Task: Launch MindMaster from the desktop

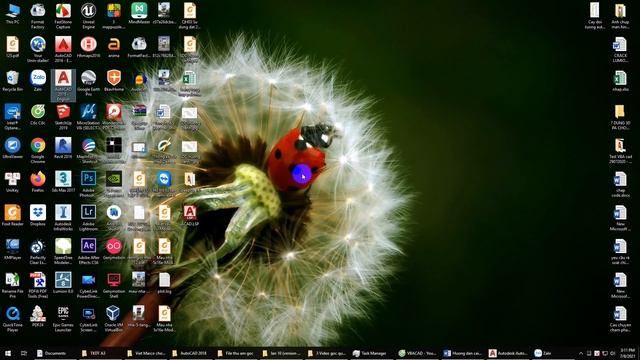Action: (139, 13)
